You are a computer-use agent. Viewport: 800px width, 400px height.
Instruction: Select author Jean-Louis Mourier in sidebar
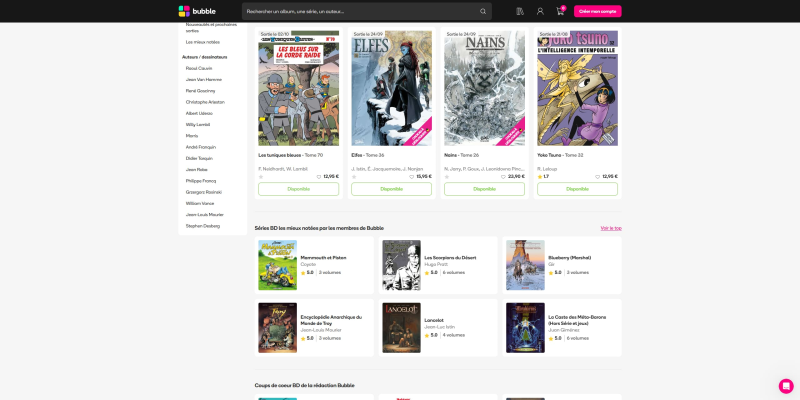[x=205, y=214]
